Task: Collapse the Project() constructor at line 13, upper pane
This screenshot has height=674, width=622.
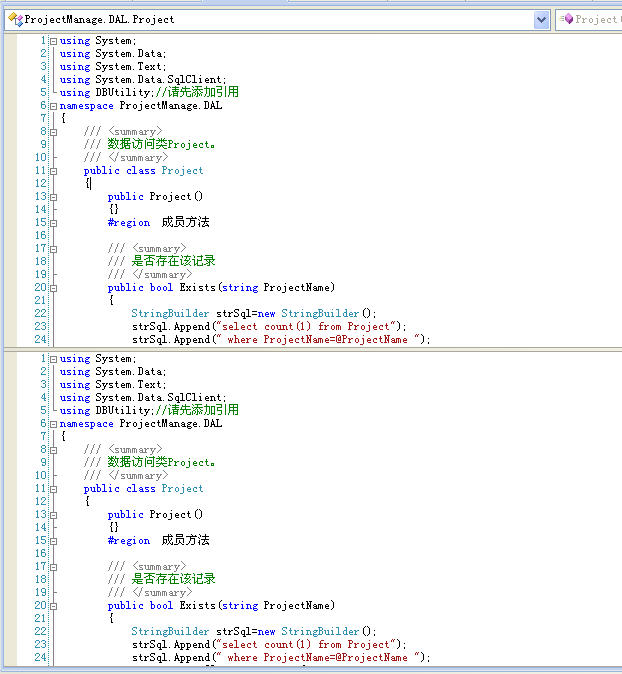Action: tap(53, 197)
